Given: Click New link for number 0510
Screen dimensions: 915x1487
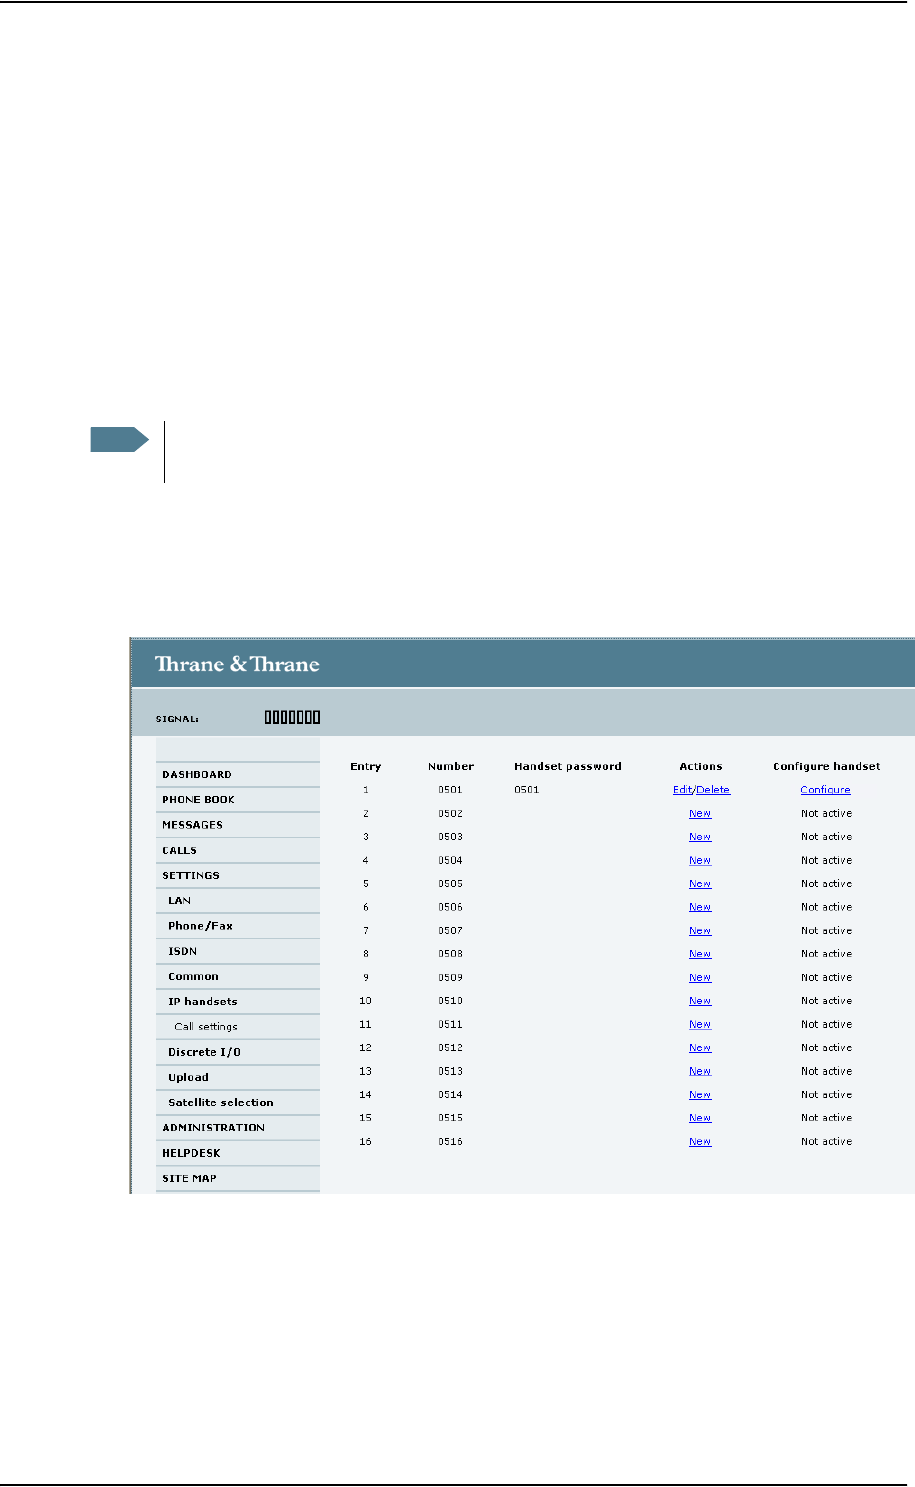Looking at the screenshot, I should pyautogui.click(x=700, y=1001).
